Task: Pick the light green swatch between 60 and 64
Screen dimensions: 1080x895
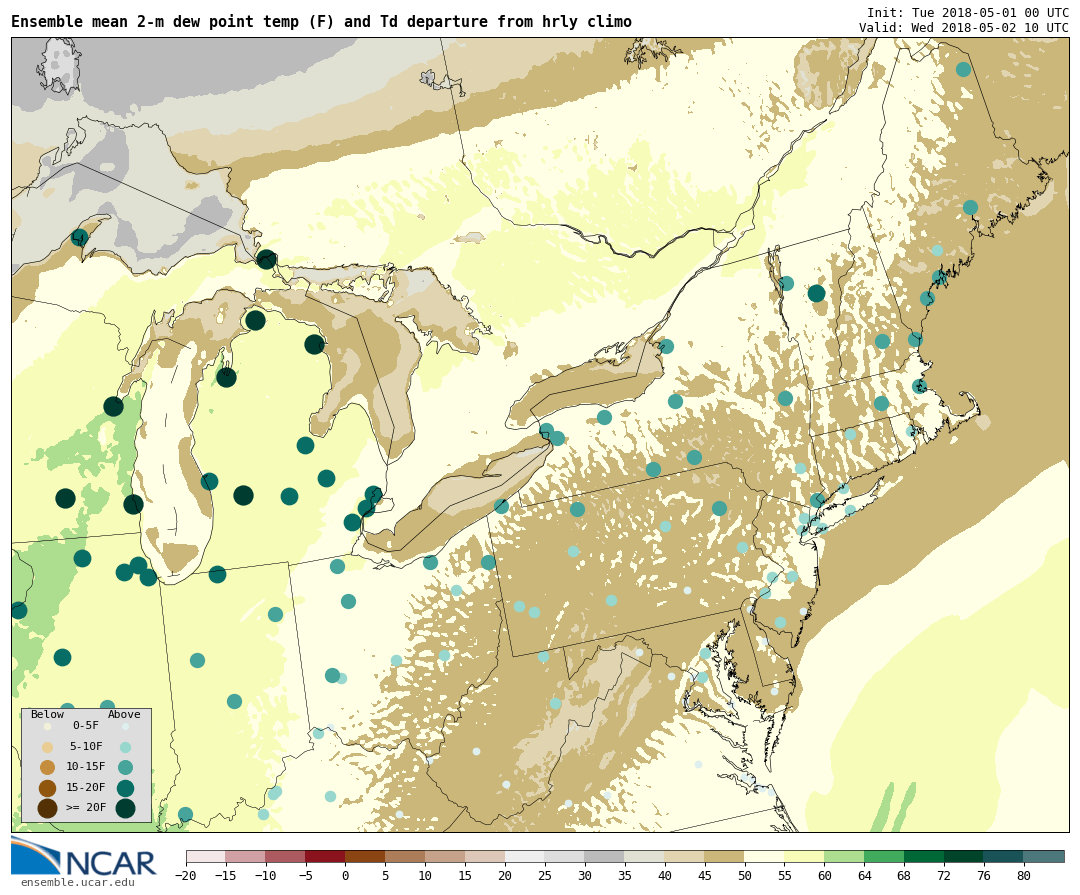Action: tap(844, 857)
